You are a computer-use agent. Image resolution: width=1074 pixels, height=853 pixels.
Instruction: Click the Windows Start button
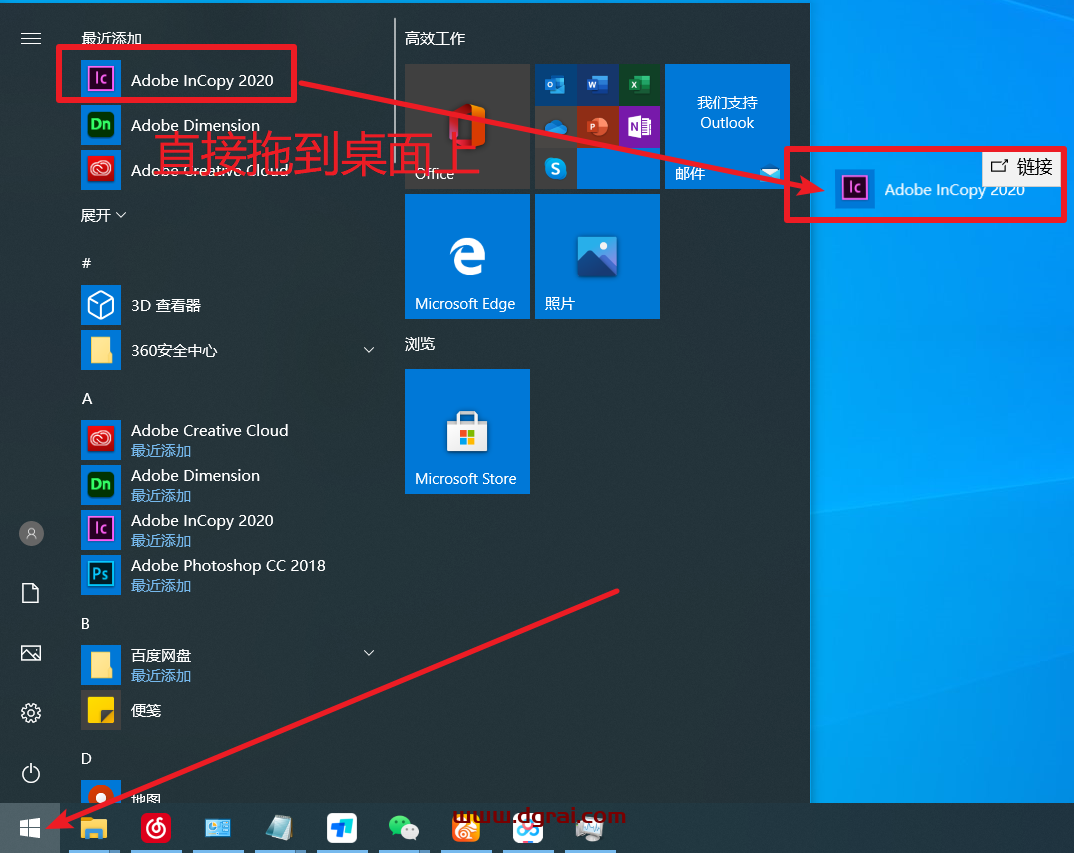tap(29, 828)
